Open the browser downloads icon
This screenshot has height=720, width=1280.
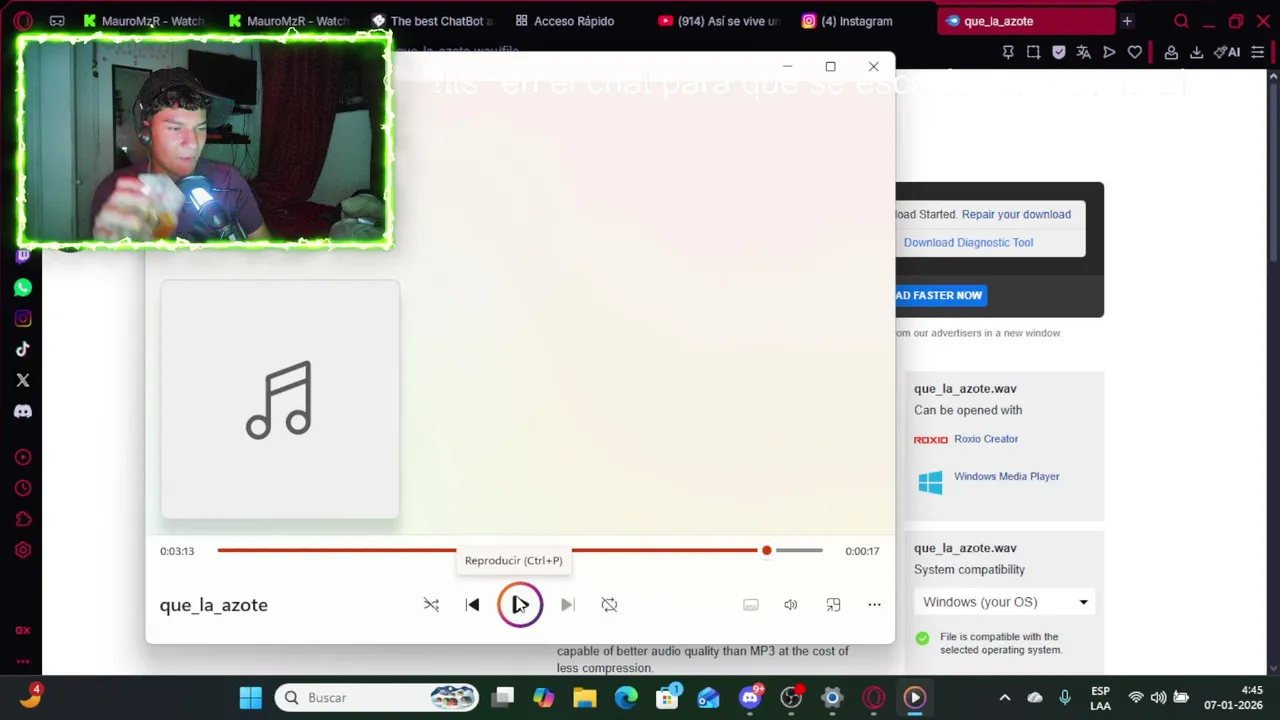tap(1196, 52)
